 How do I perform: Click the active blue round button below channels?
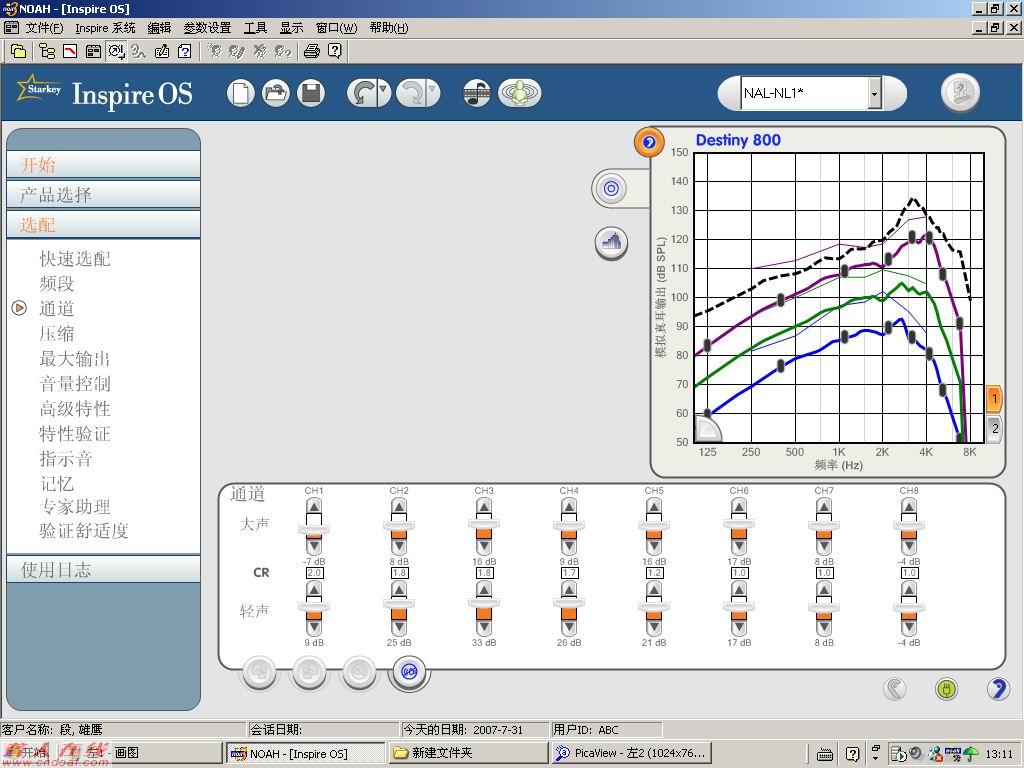click(409, 671)
